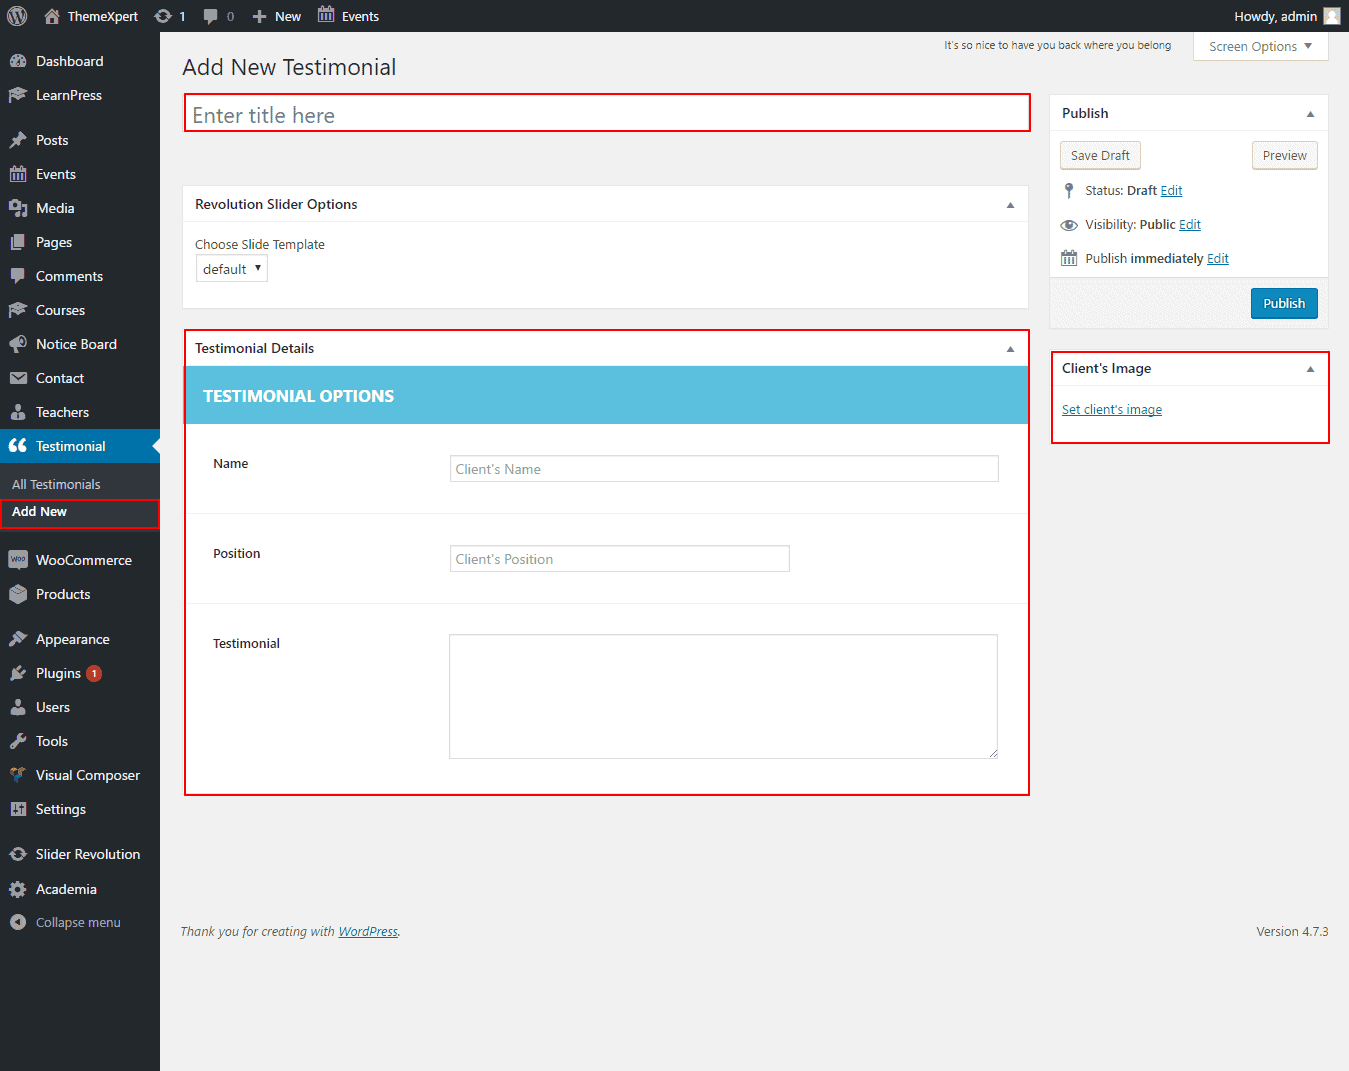Click the admin user avatar
Viewport: 1349px width, 1071px height.
(x=1331, y=16)
